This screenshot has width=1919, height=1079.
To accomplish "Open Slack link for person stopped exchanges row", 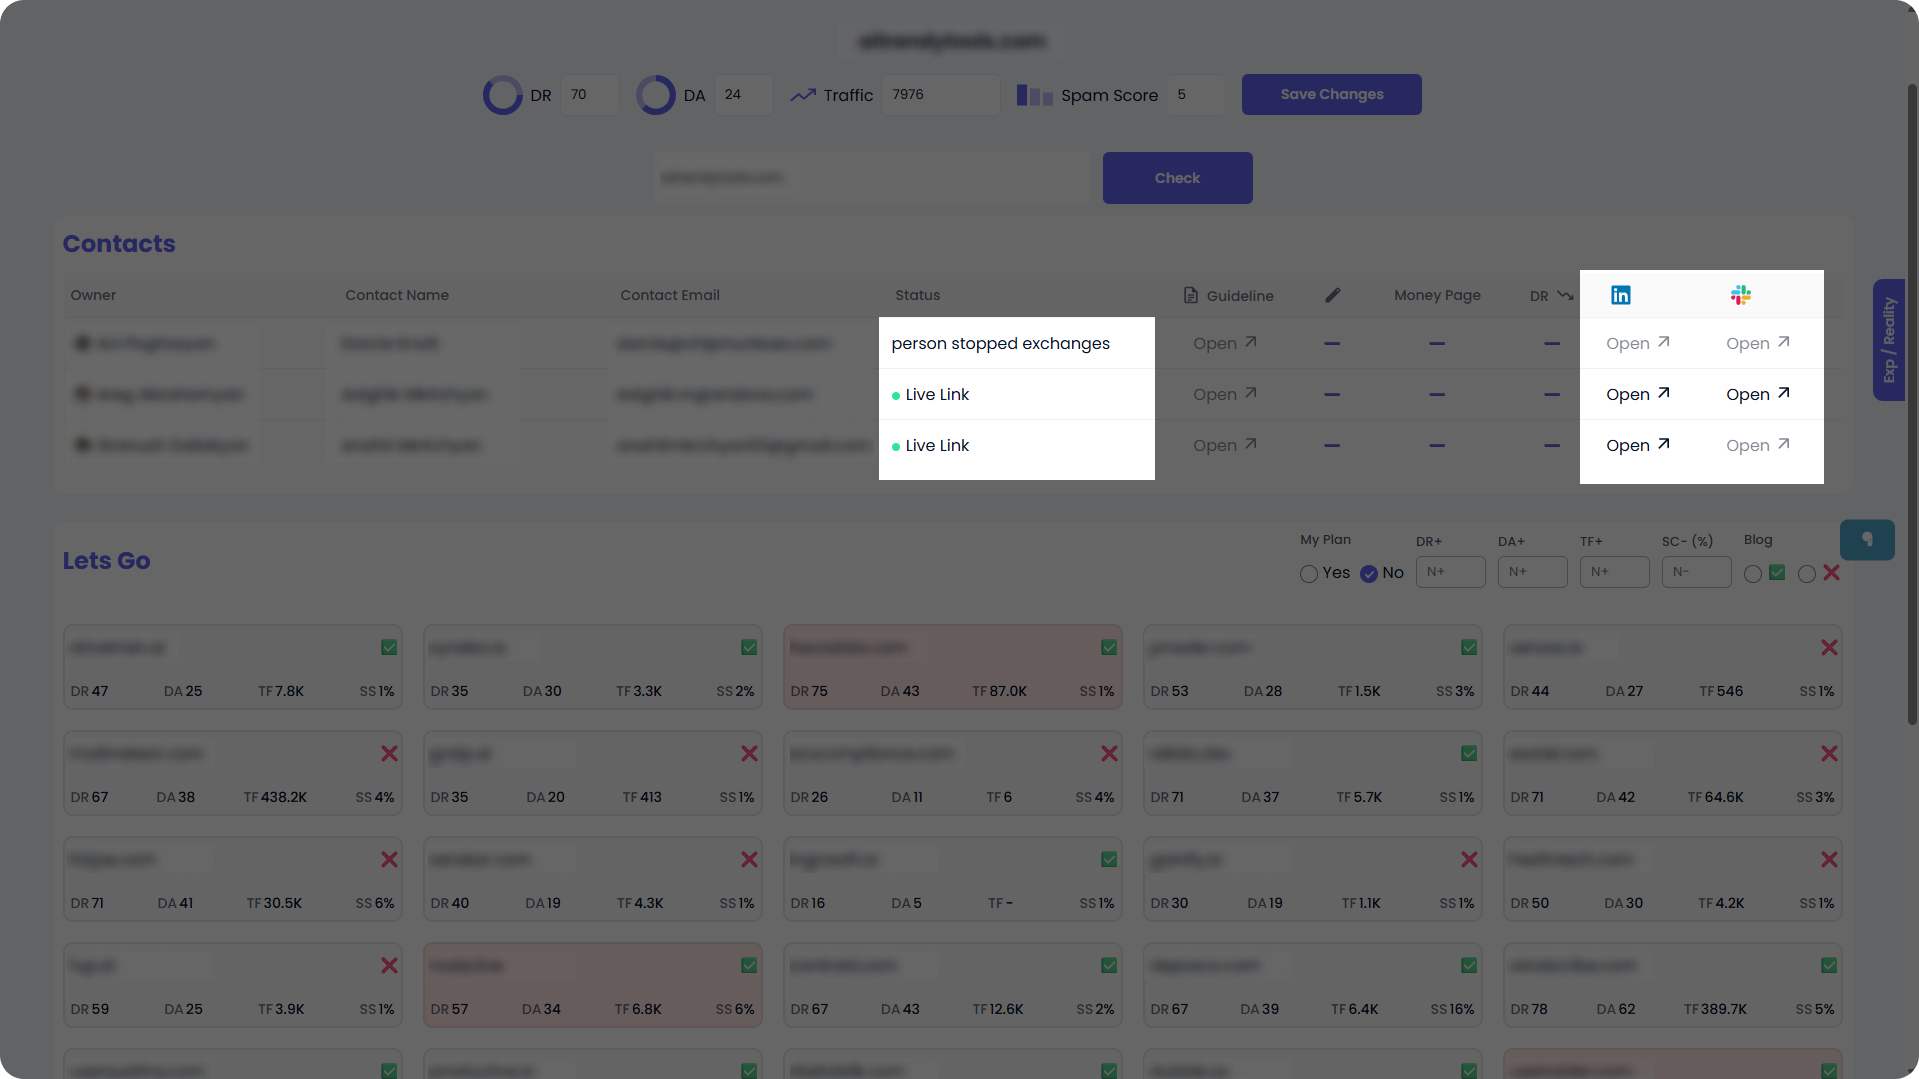I will tap(1758, 343).
